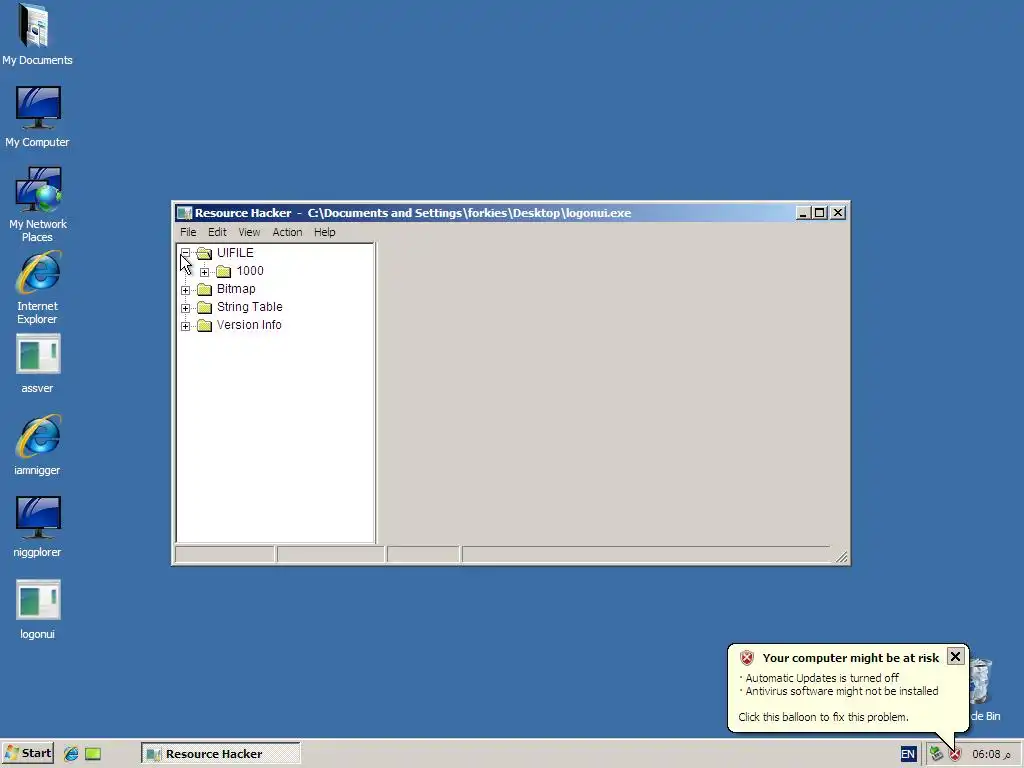Screen dimensions: 1024x768
Task: Click the Safely Remove Hardware tray icon
Action: click(x=936, y=754)
